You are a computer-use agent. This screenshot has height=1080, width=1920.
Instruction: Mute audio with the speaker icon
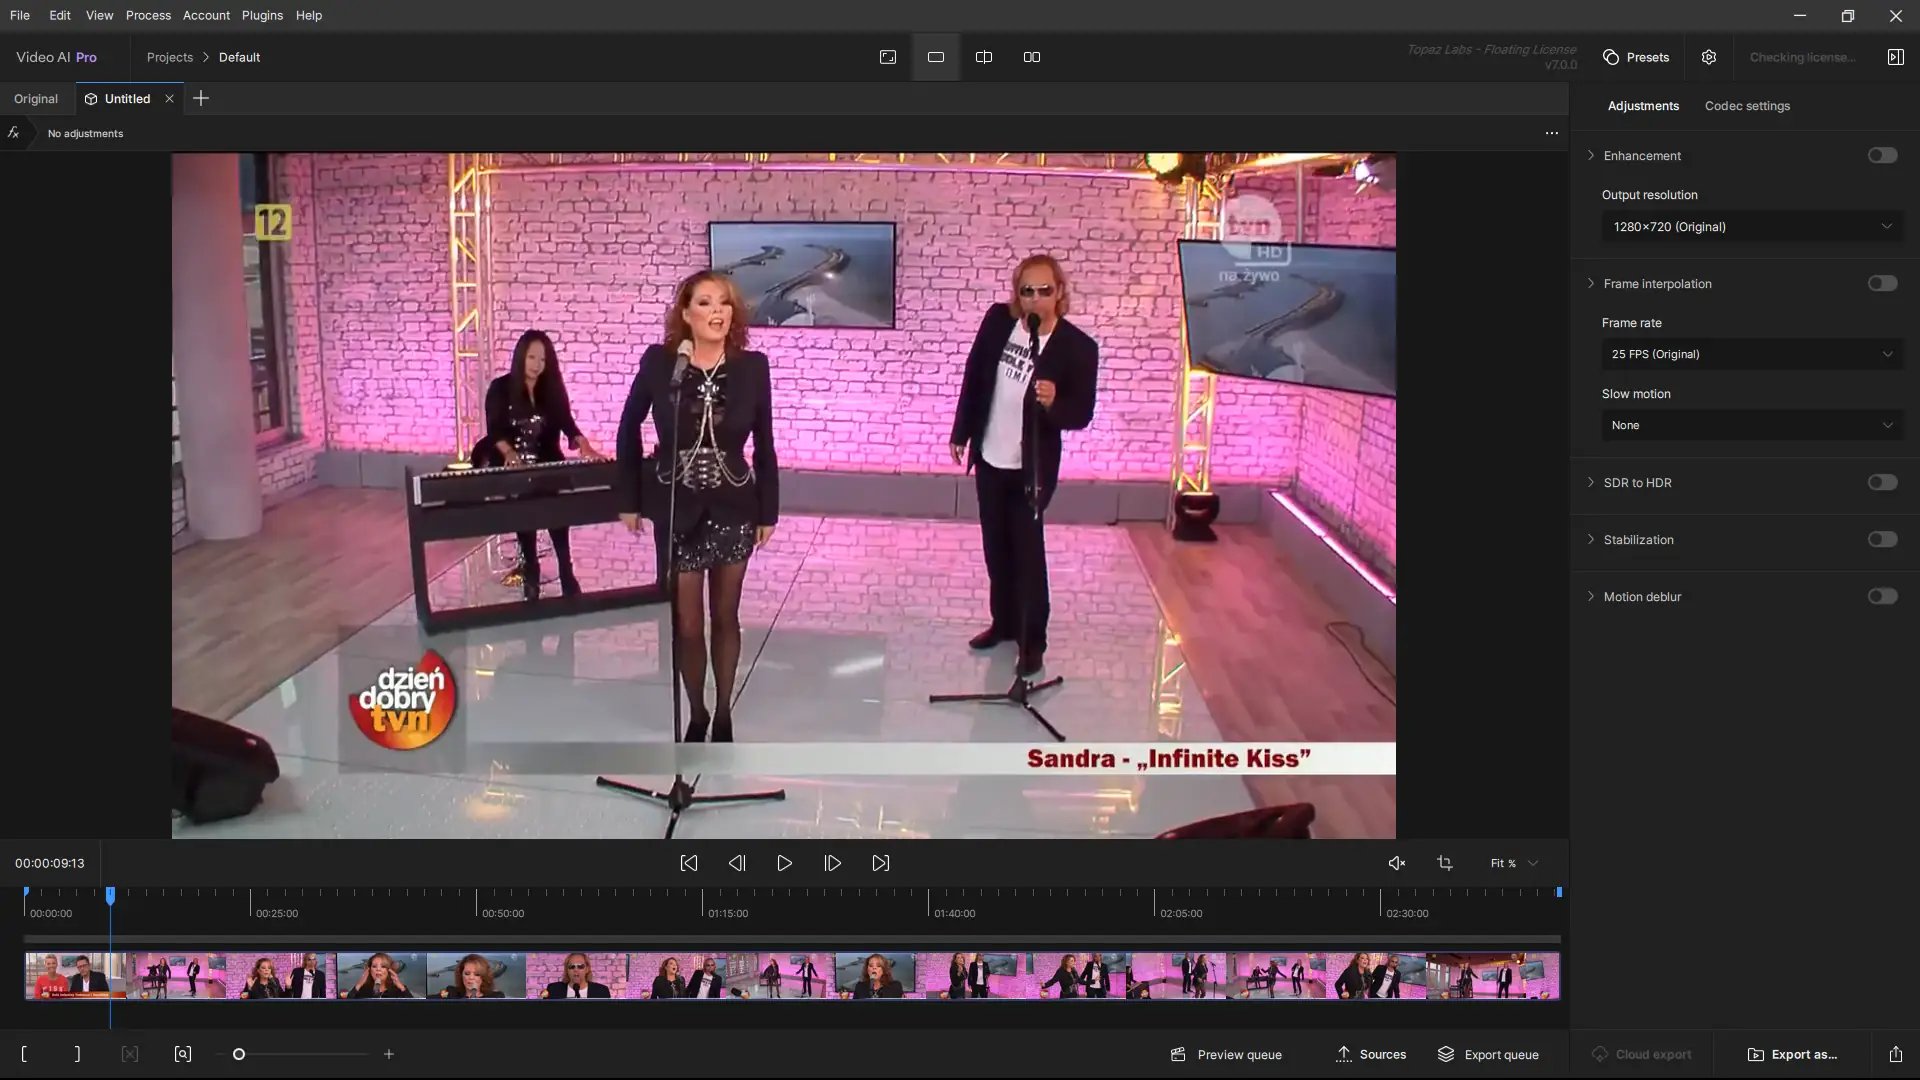pyautogui.click(x=1397, y=863)
